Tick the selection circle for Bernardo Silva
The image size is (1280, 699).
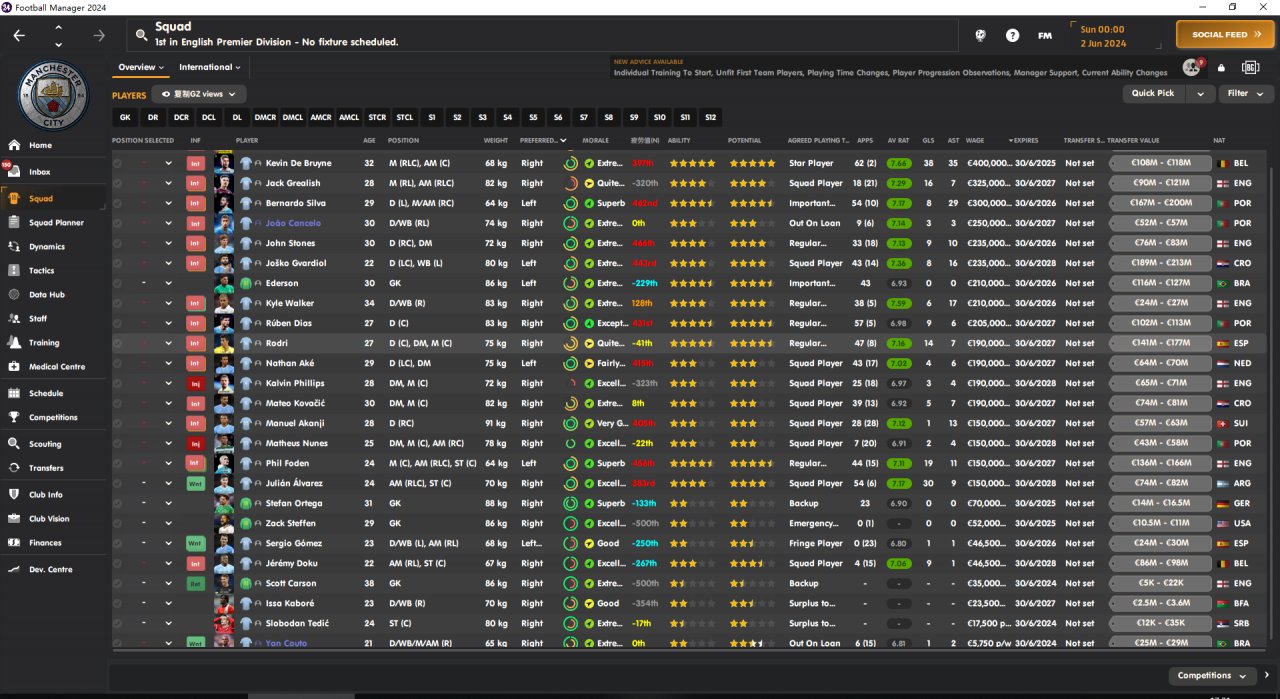[x=118, y=203]
